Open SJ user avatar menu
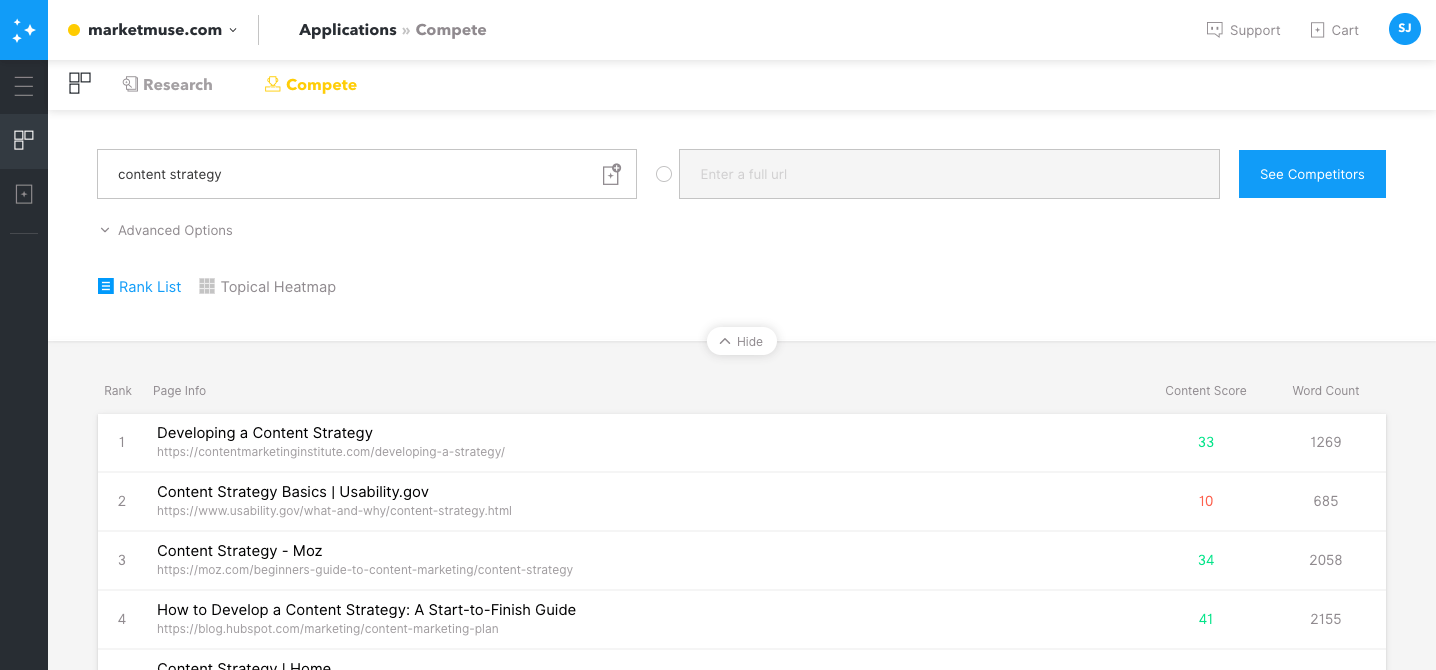 (x=1405, y=29)
